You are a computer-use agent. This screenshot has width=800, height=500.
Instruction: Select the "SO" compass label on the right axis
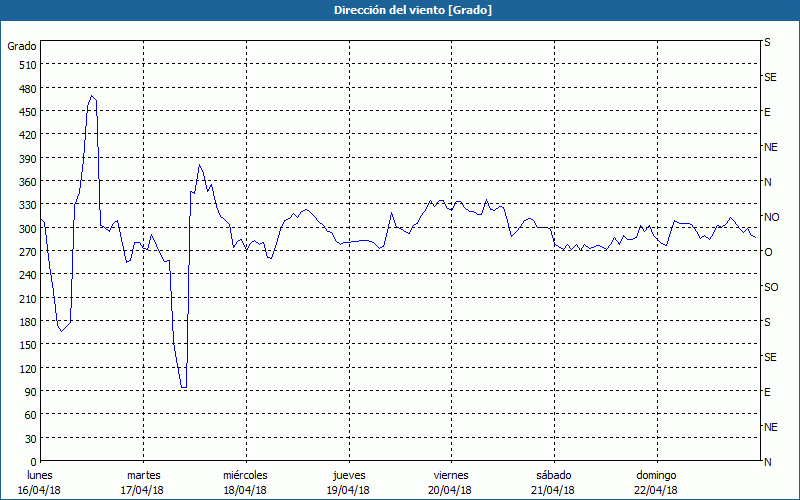coord(771,287)
